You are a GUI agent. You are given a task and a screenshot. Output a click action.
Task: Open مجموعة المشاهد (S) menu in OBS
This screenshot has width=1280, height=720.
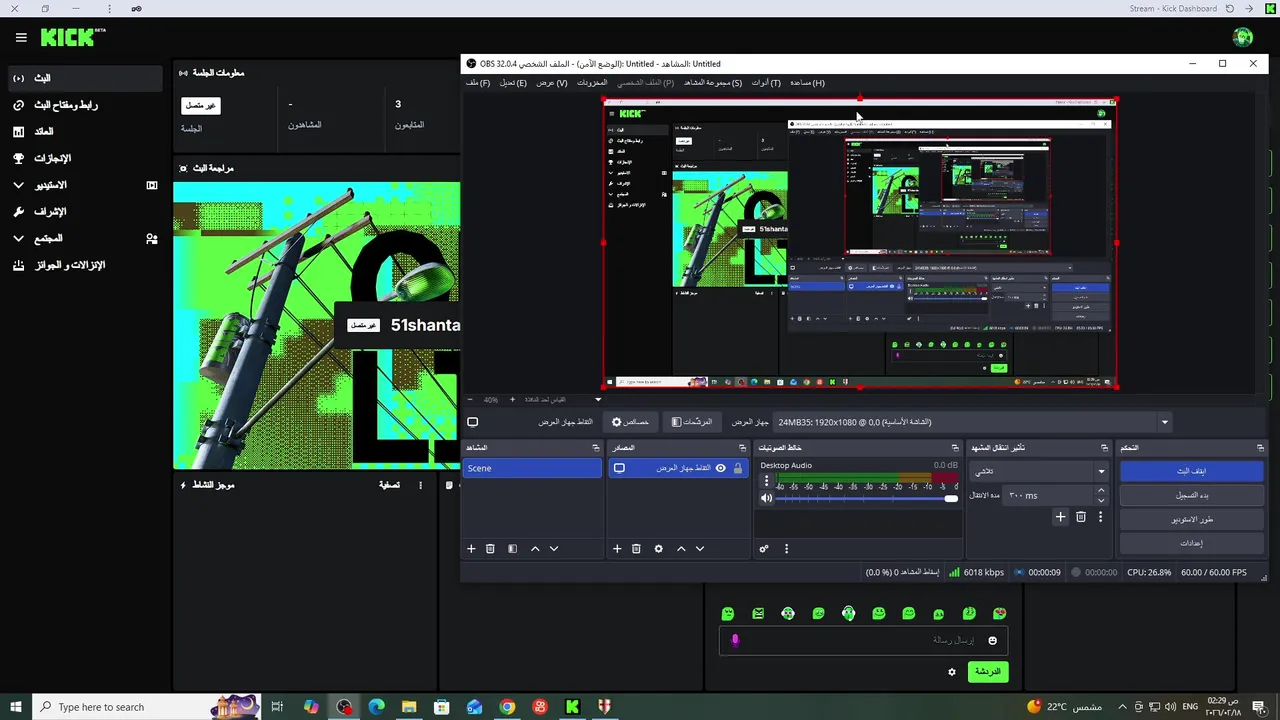713,83
